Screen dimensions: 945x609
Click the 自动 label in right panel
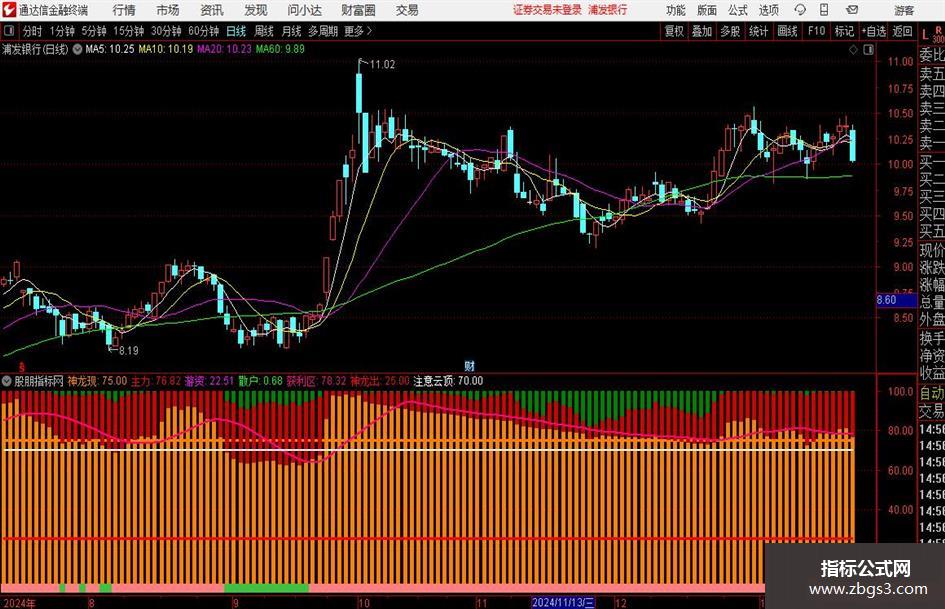click(x=931, y=393)
